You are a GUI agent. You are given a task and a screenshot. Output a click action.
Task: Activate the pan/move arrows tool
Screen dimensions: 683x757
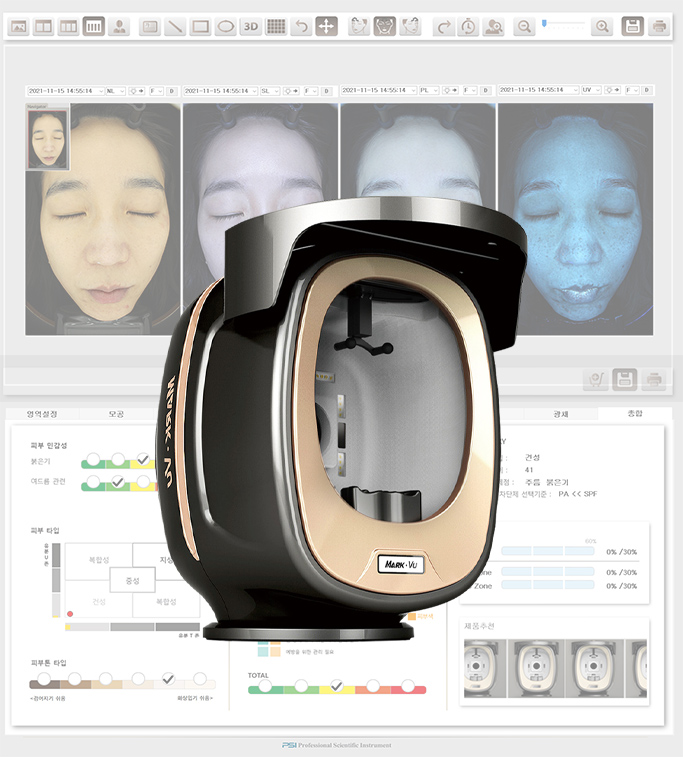[x=326, y=27]
